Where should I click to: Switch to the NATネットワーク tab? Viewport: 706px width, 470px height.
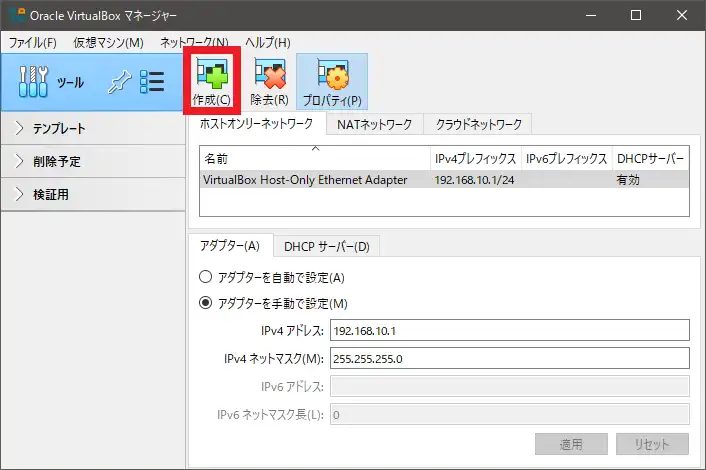(x=375, y=124)
